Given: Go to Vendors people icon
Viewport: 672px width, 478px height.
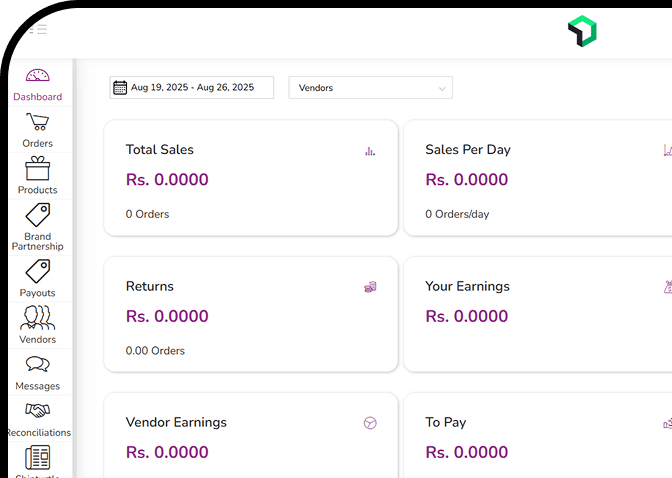Looking at the screenshot, I should click(x=38, y=318).
